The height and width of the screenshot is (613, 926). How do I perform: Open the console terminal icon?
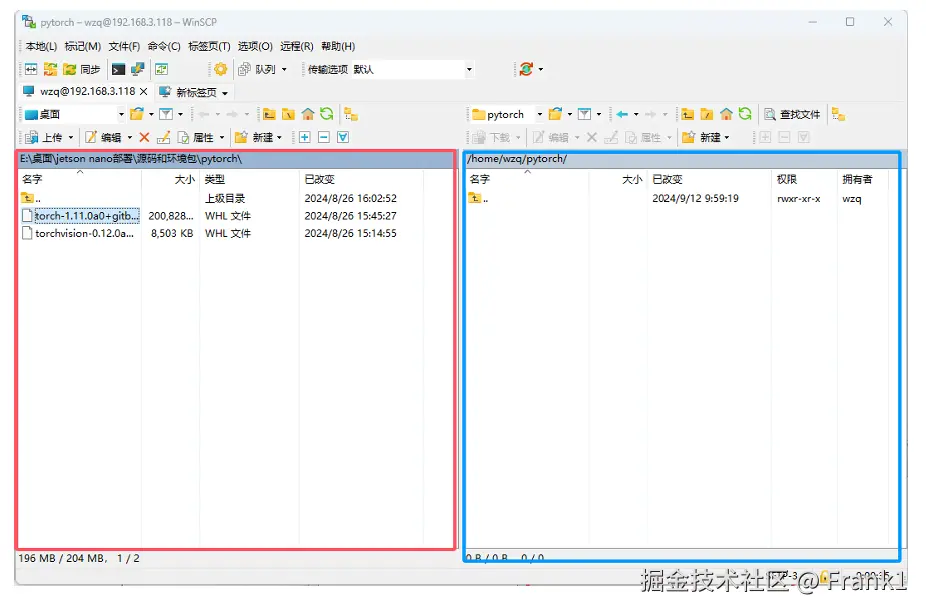tap(119, 70)
